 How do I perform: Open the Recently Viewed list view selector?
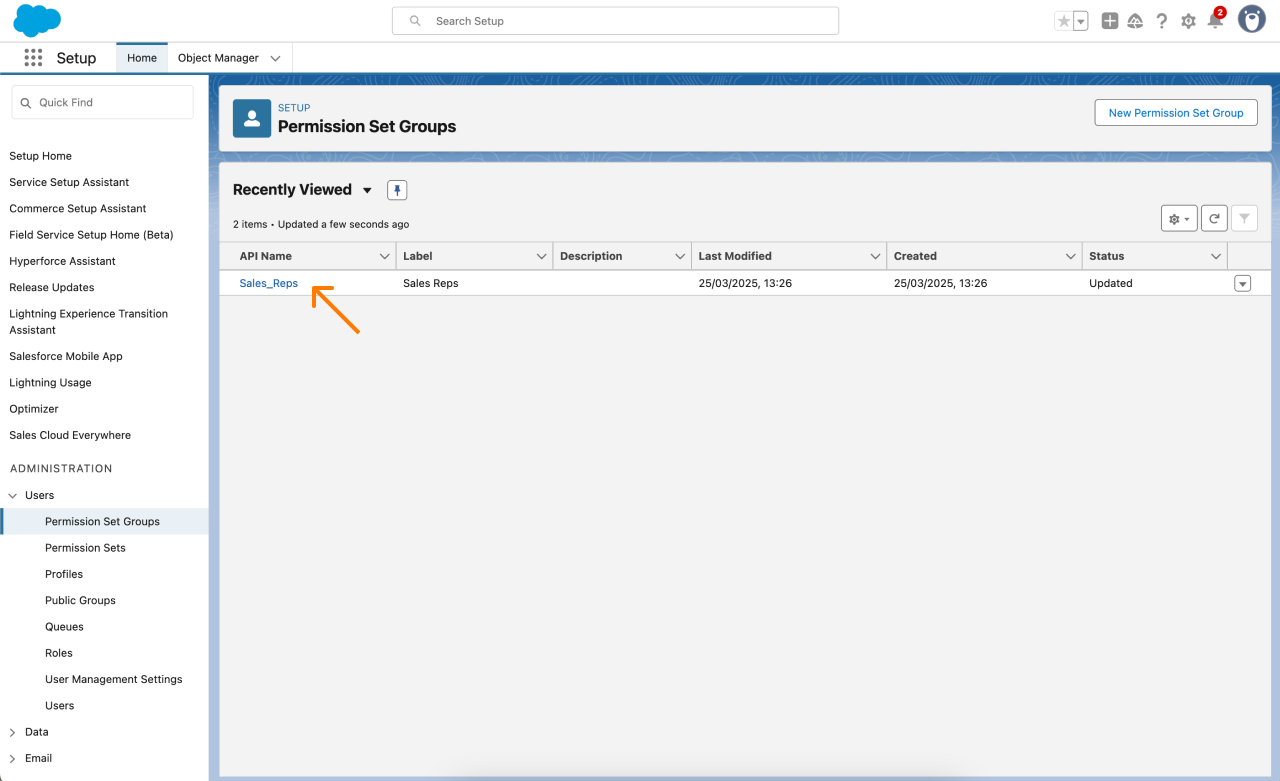tap(367, 190)
